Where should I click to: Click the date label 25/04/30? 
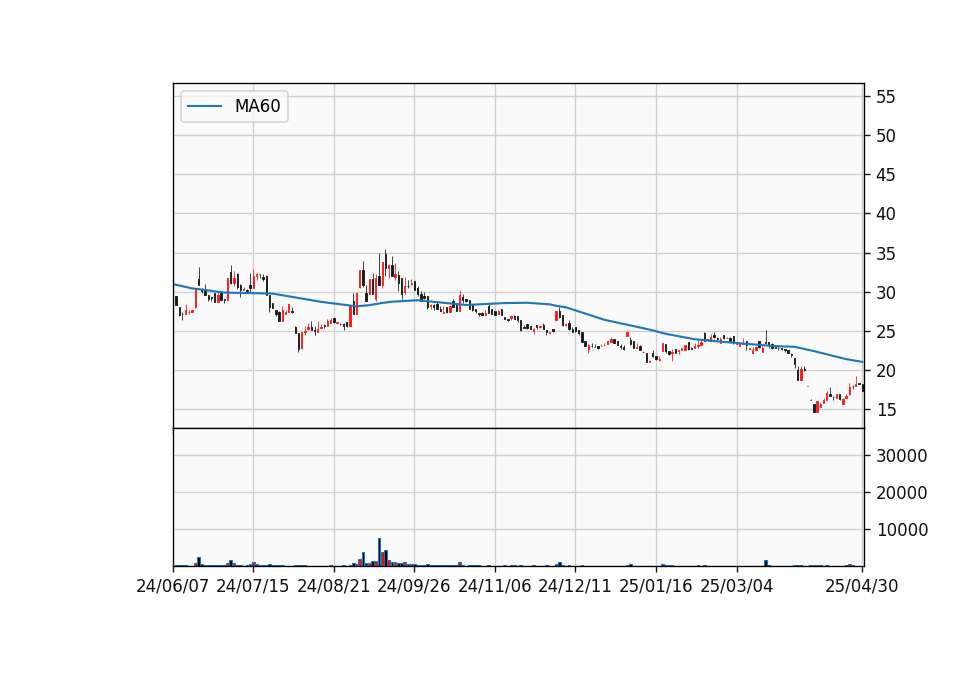(862, 587)
